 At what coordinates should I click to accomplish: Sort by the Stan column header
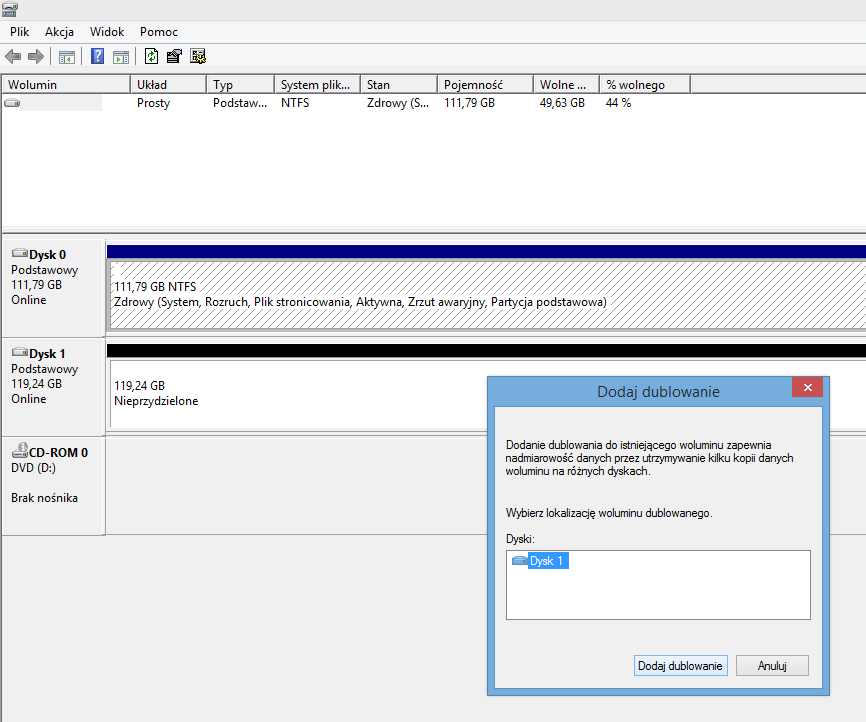pyautogui.click(x=399, y=85)
